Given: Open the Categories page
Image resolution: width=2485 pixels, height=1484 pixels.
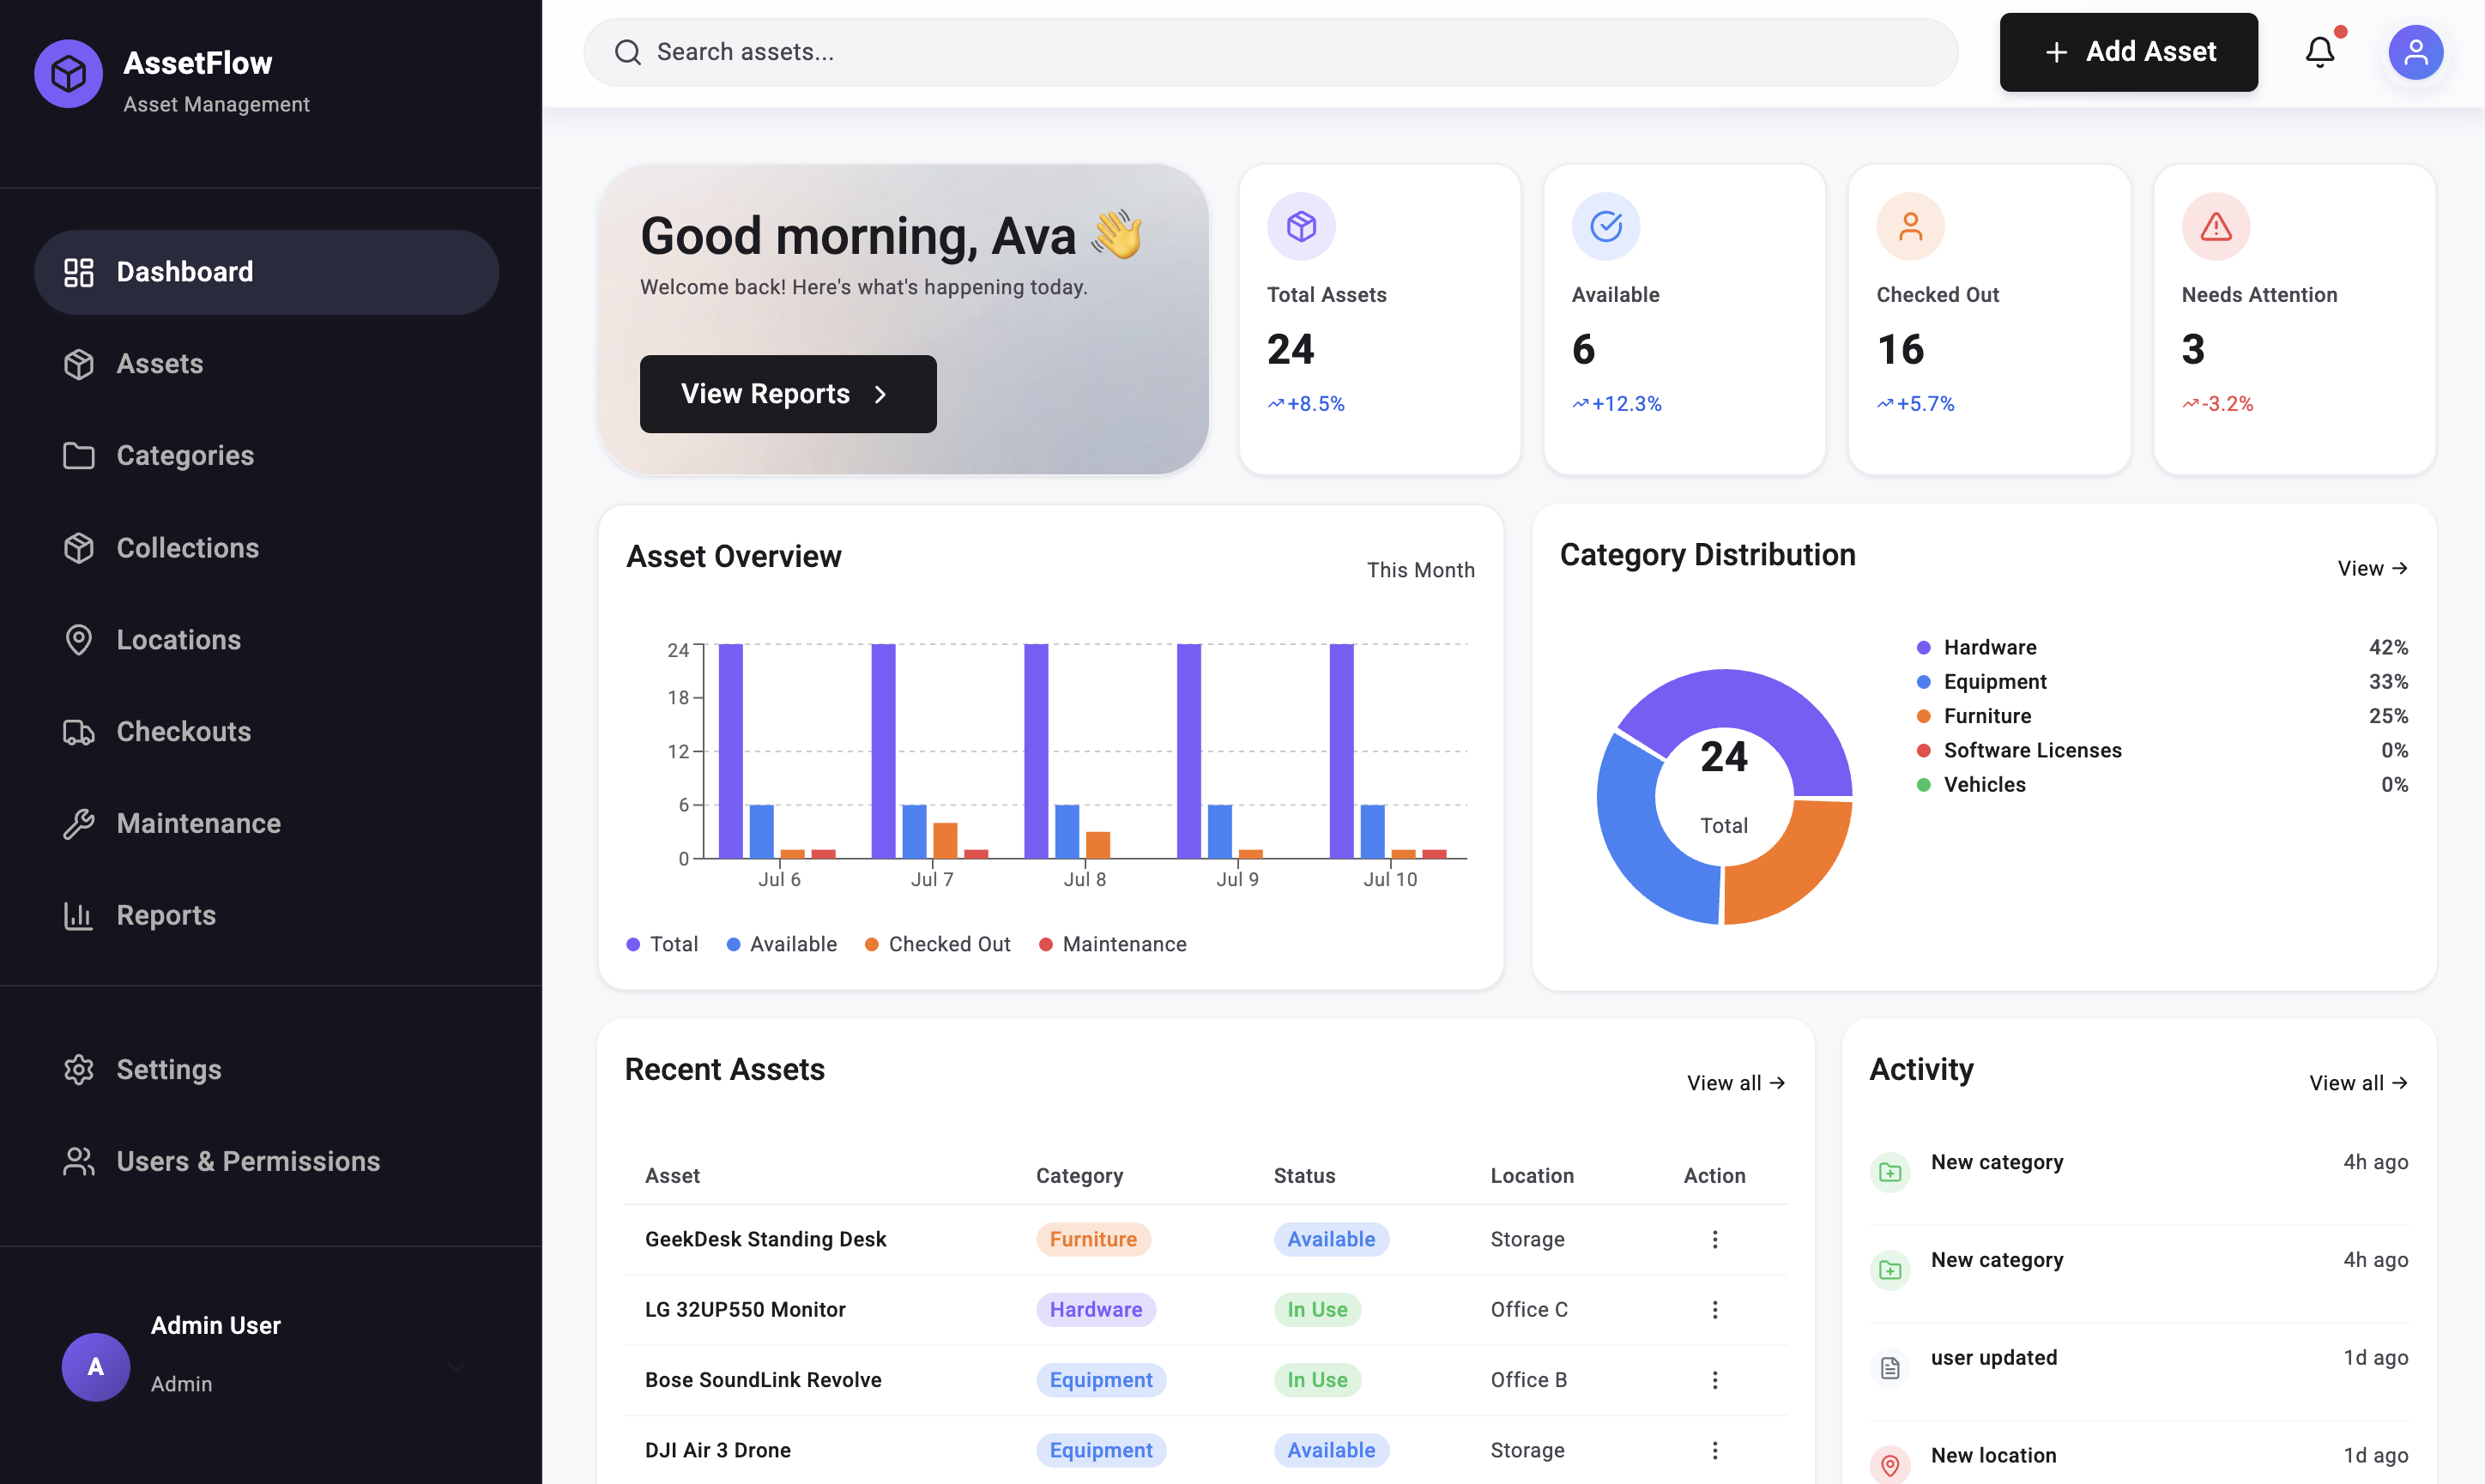Looking at the screenshot, I should (x=266, y=456).
